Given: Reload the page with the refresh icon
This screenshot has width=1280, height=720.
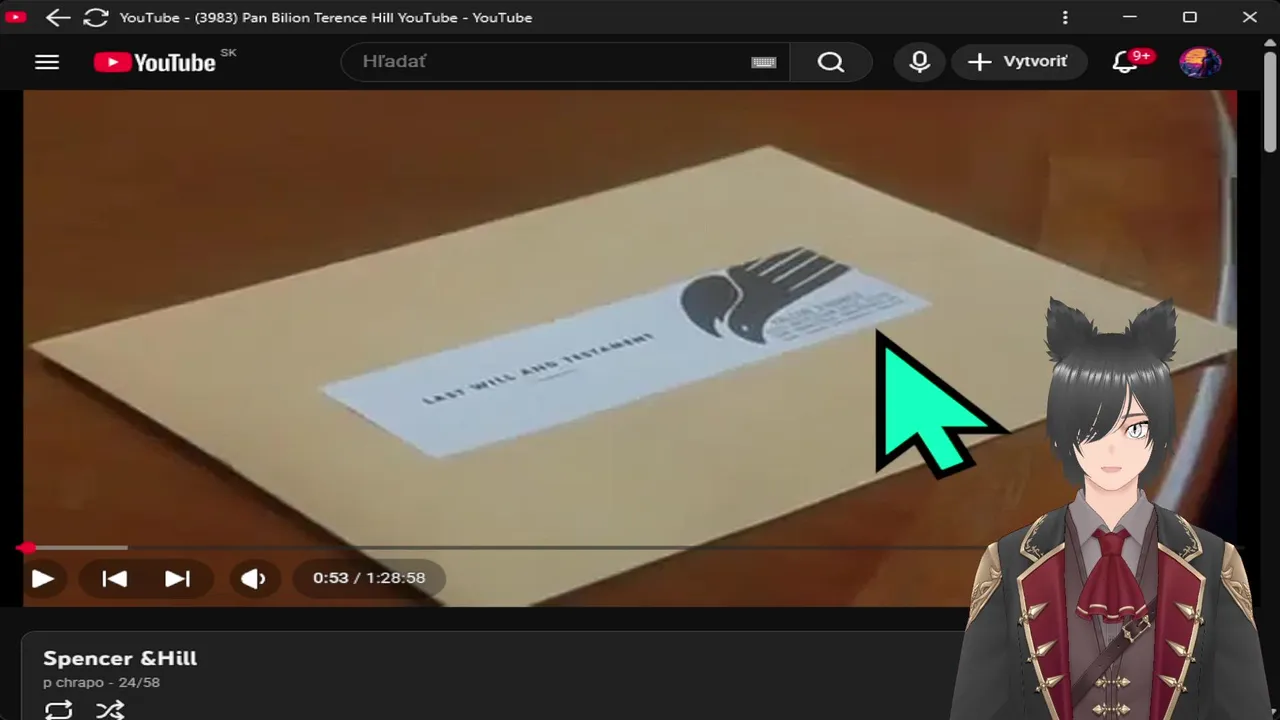Looking at the screenshot, I should coord(95,17).
